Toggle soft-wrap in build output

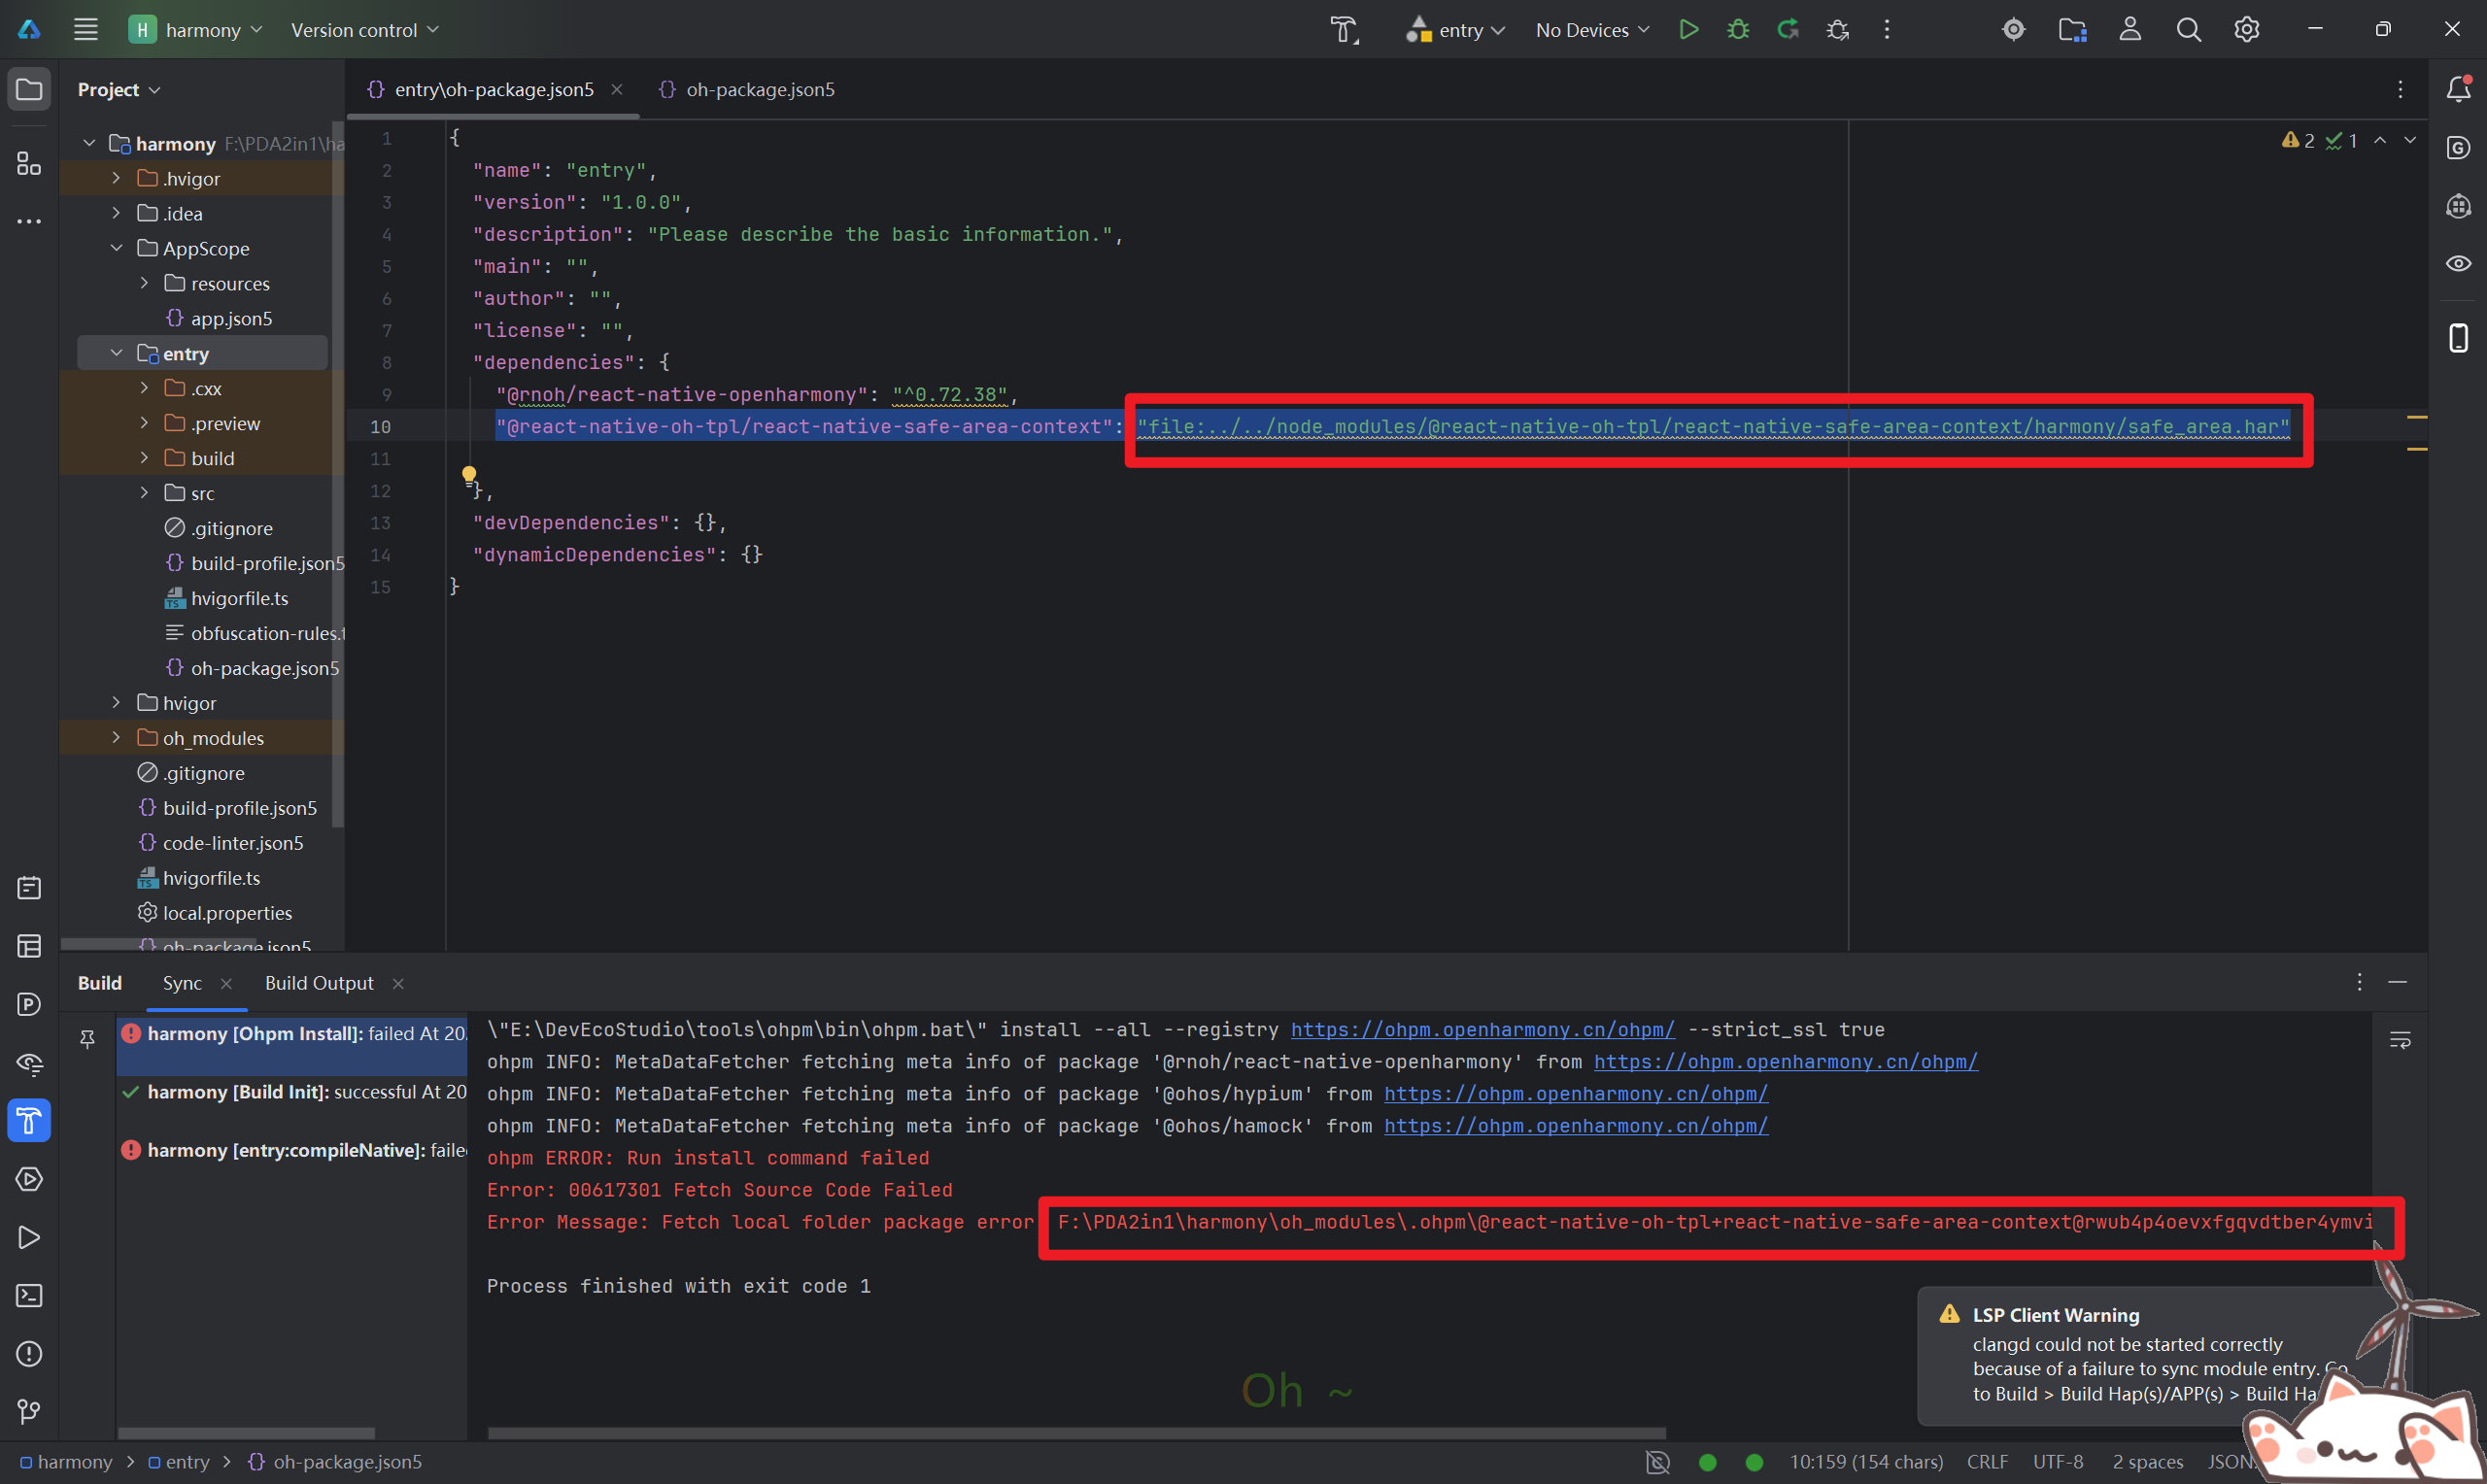coord(2399,1041)
